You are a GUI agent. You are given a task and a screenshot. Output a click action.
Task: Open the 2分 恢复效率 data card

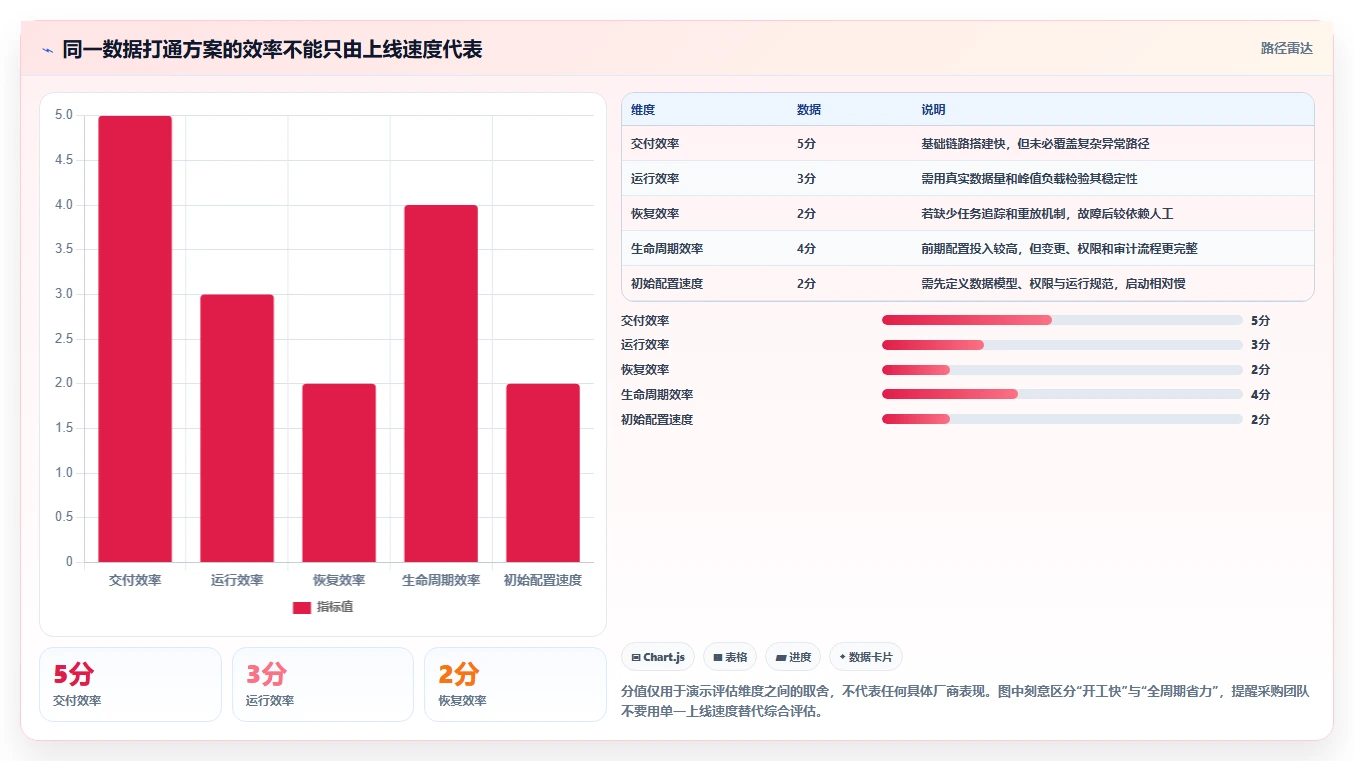pos(515,684)
